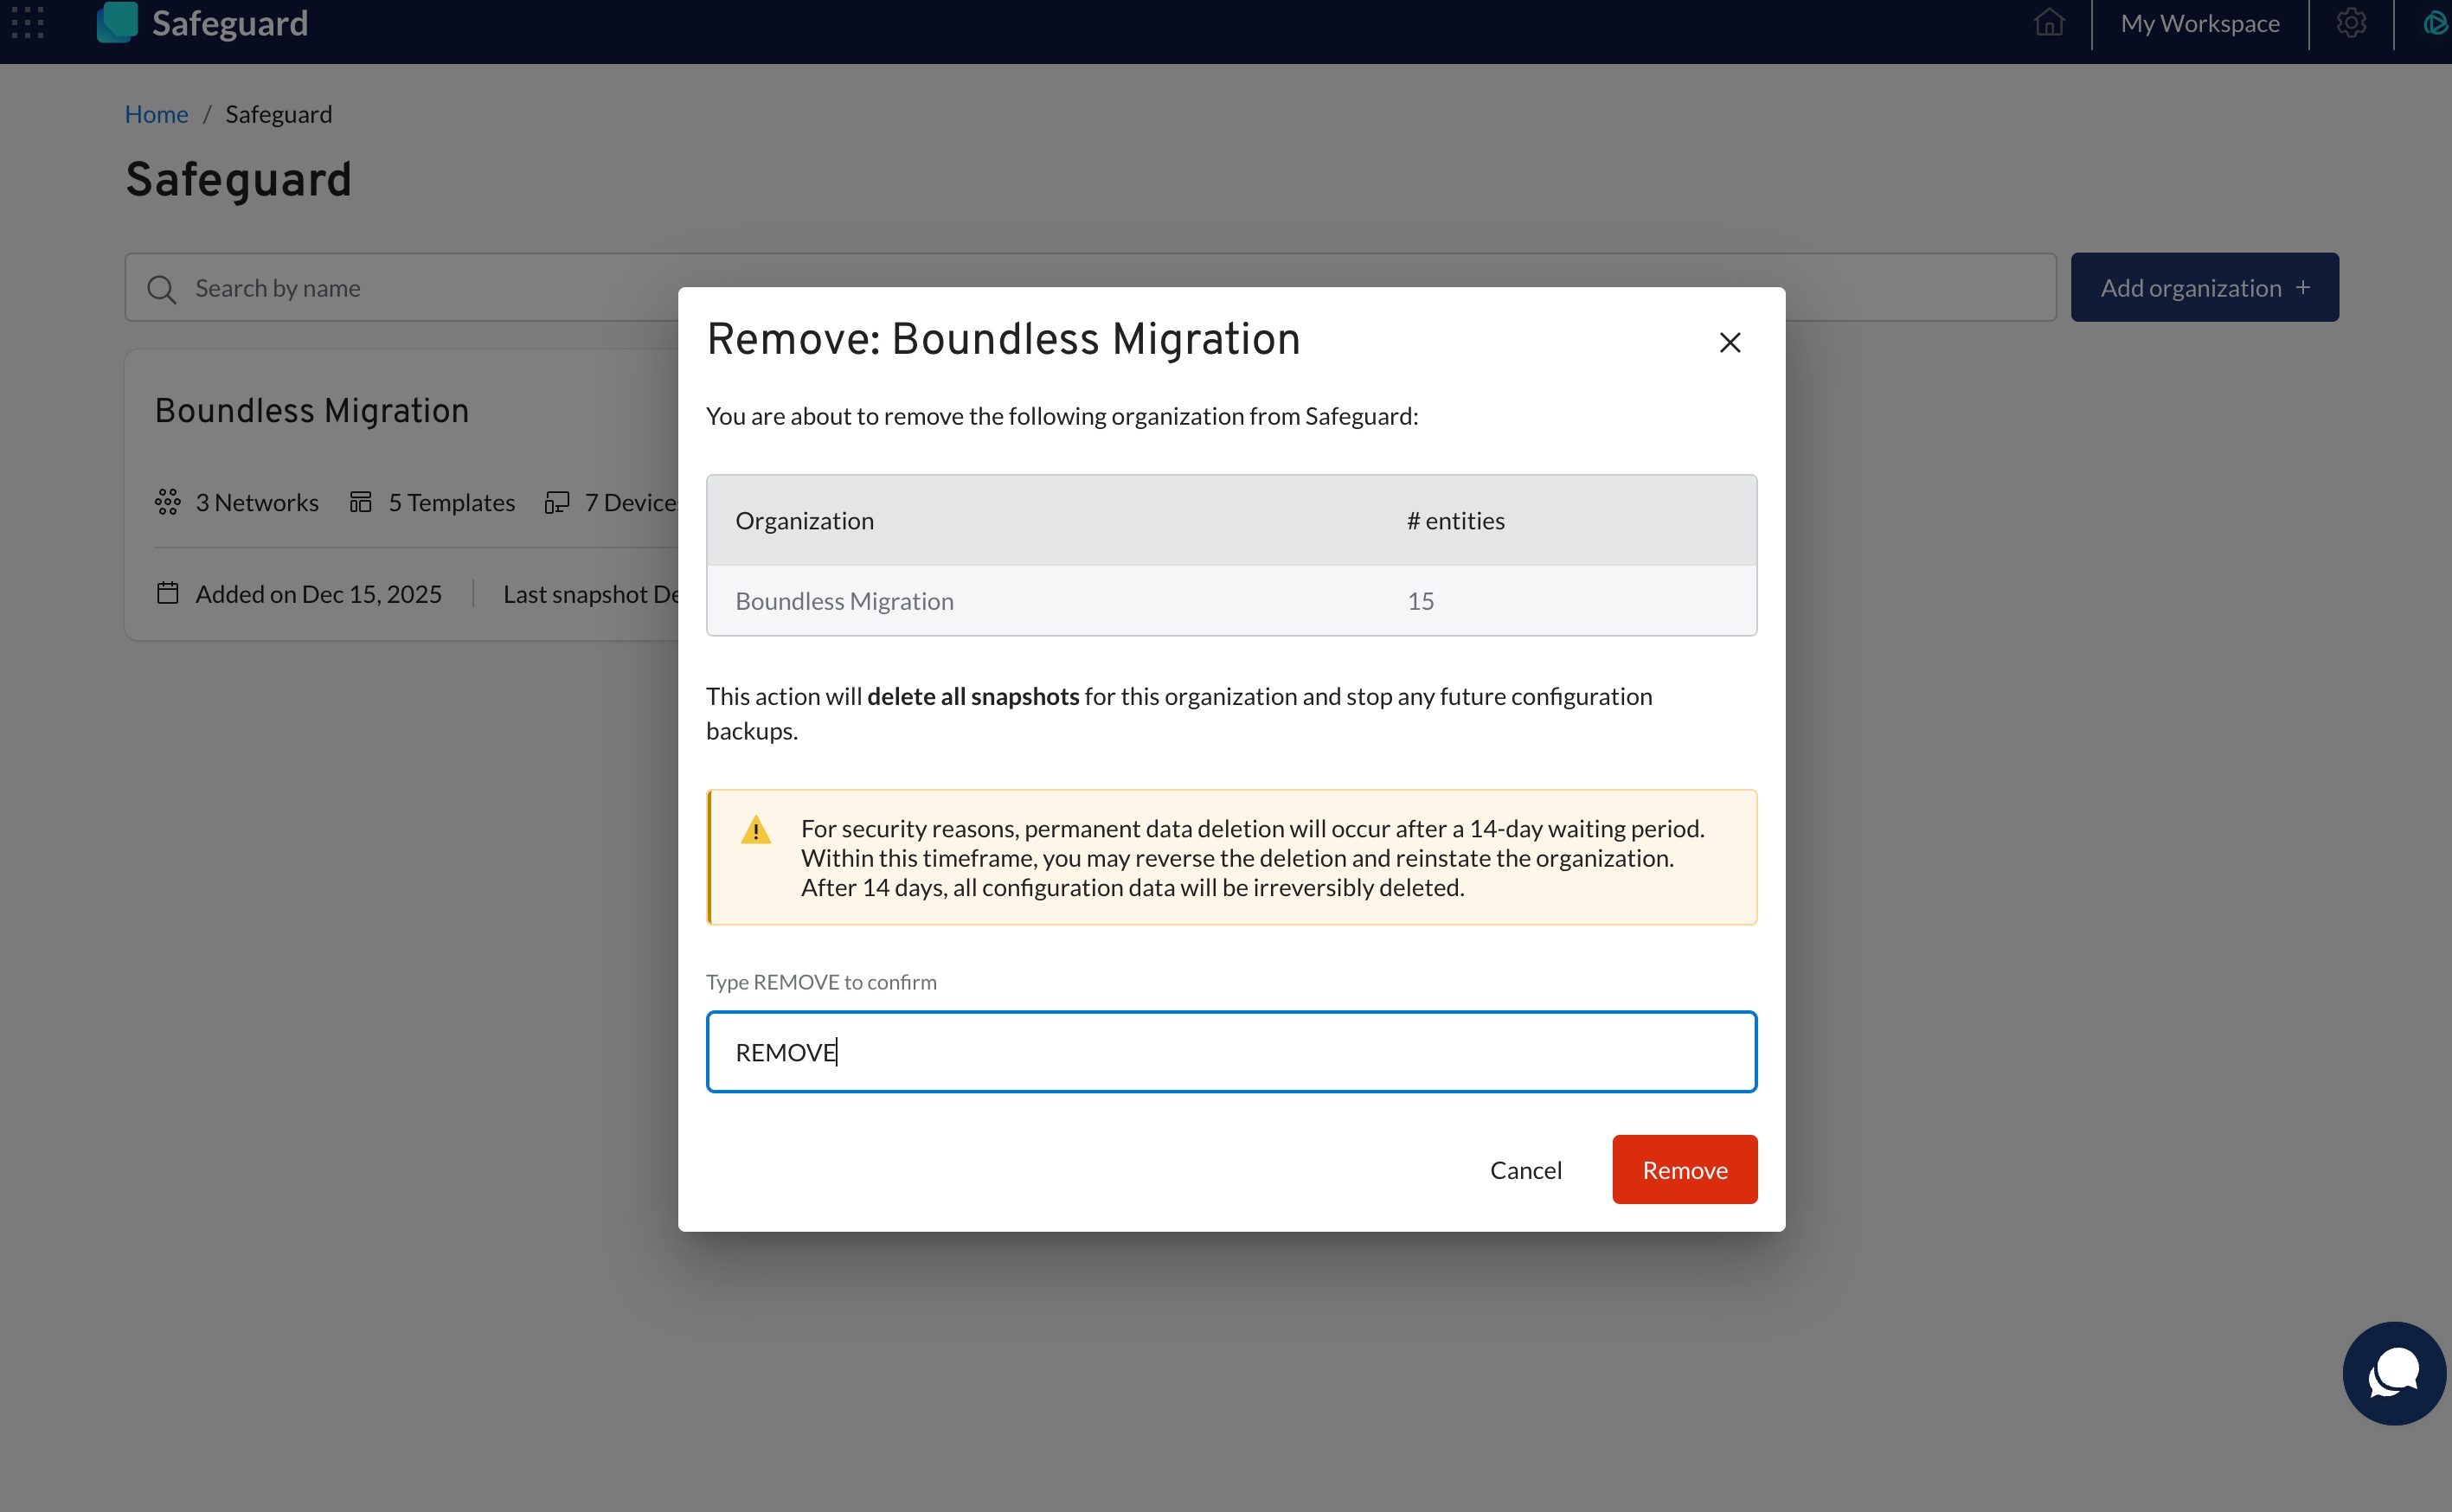This screenshot has height=1512, width=2452.
Task: Click the calendar icon by Added on
Action: click(x=168, y=593)
